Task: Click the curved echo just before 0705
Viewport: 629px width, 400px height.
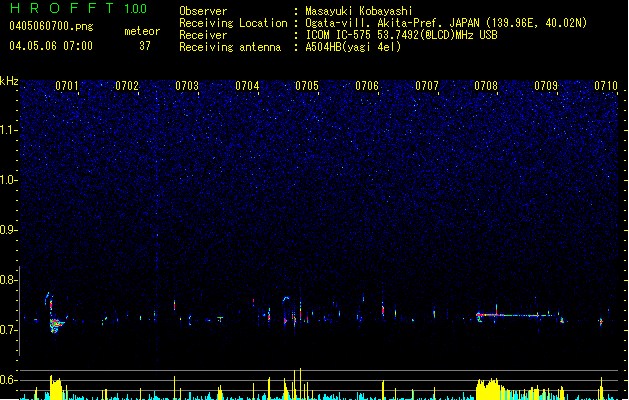Action: coord(286,298)
